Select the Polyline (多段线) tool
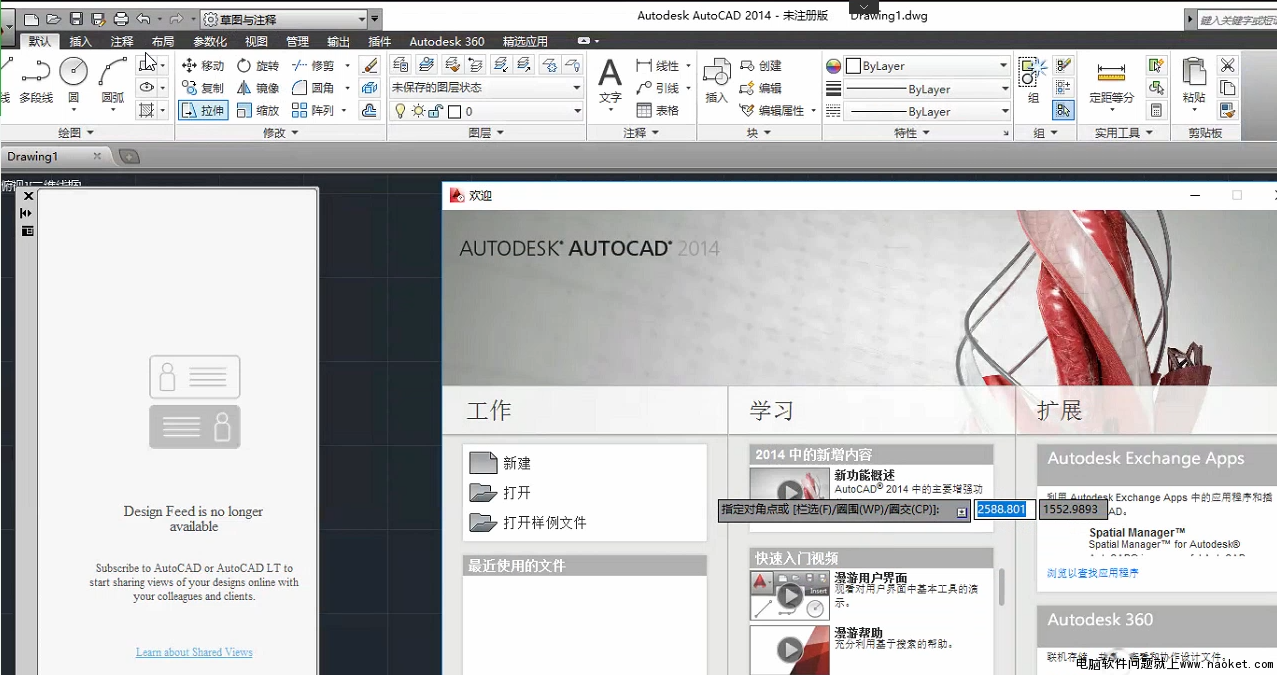Image resolution: width=1277 pixels, height=675 pixels. (36, 81)
